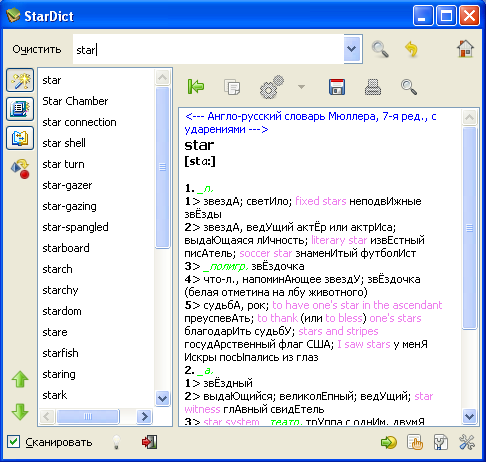Click word list vertical scrollbar thumb
The width and height of the screenshot is (486, 462).
pos(163,167)
